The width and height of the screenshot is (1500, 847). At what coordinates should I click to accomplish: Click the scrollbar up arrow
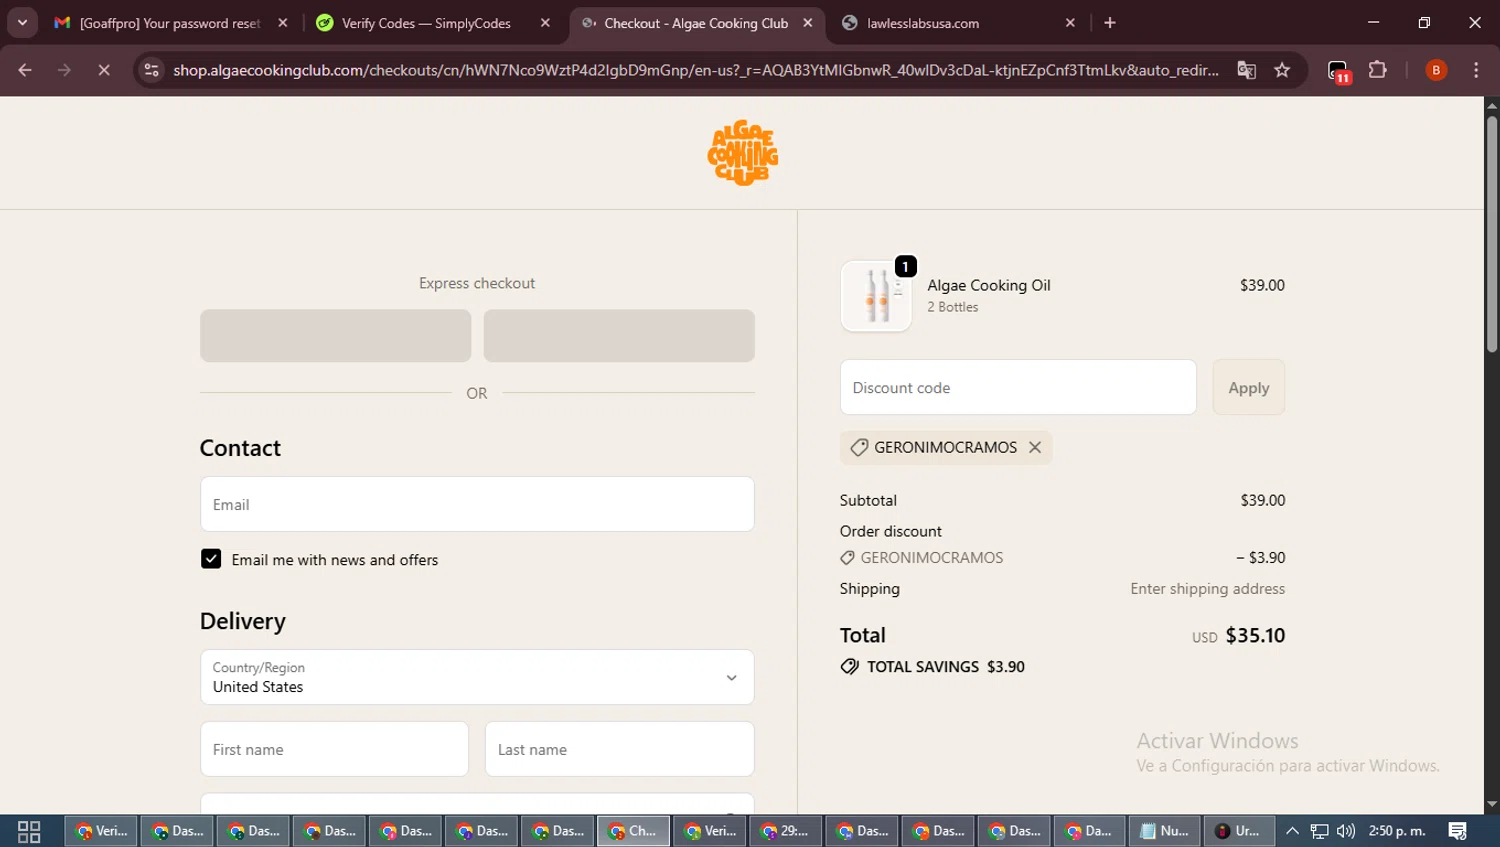click(x=1491, y=105)
